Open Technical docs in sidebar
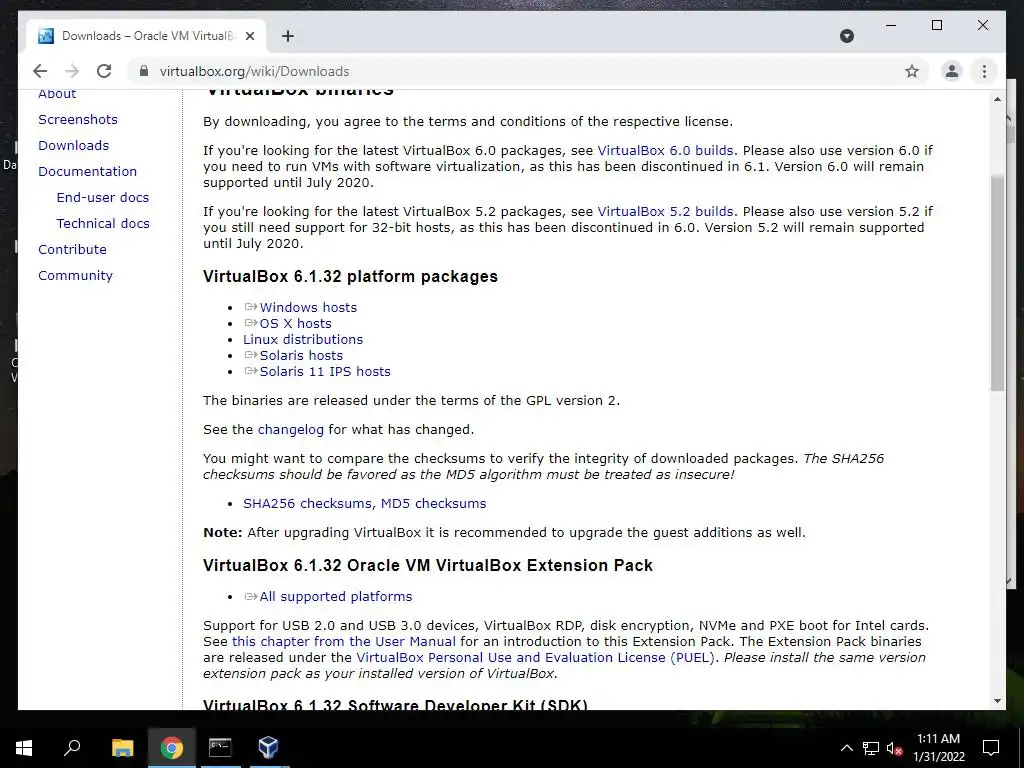Screen dimensions: 1024x768 tap(103, 223)
